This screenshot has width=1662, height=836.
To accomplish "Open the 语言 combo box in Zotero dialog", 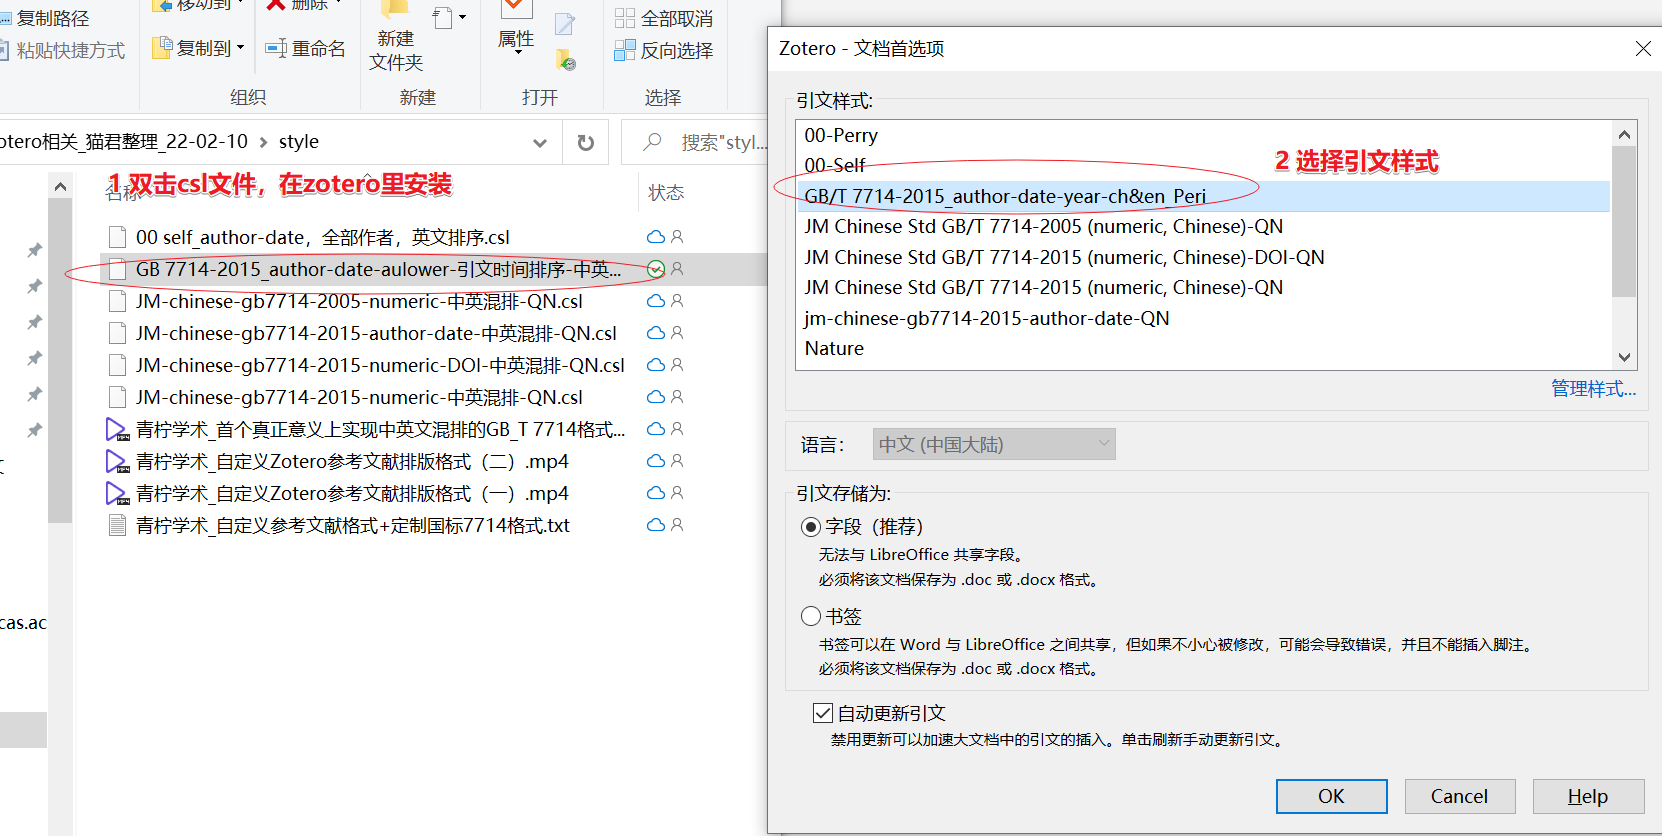I will [x=994, y=444].
